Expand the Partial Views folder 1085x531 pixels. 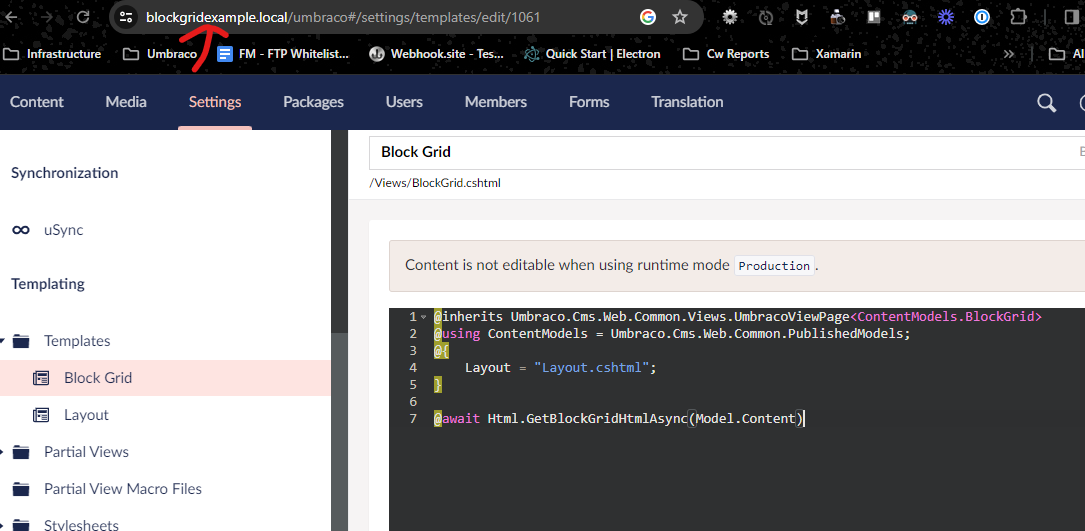[x=2, y=452]
